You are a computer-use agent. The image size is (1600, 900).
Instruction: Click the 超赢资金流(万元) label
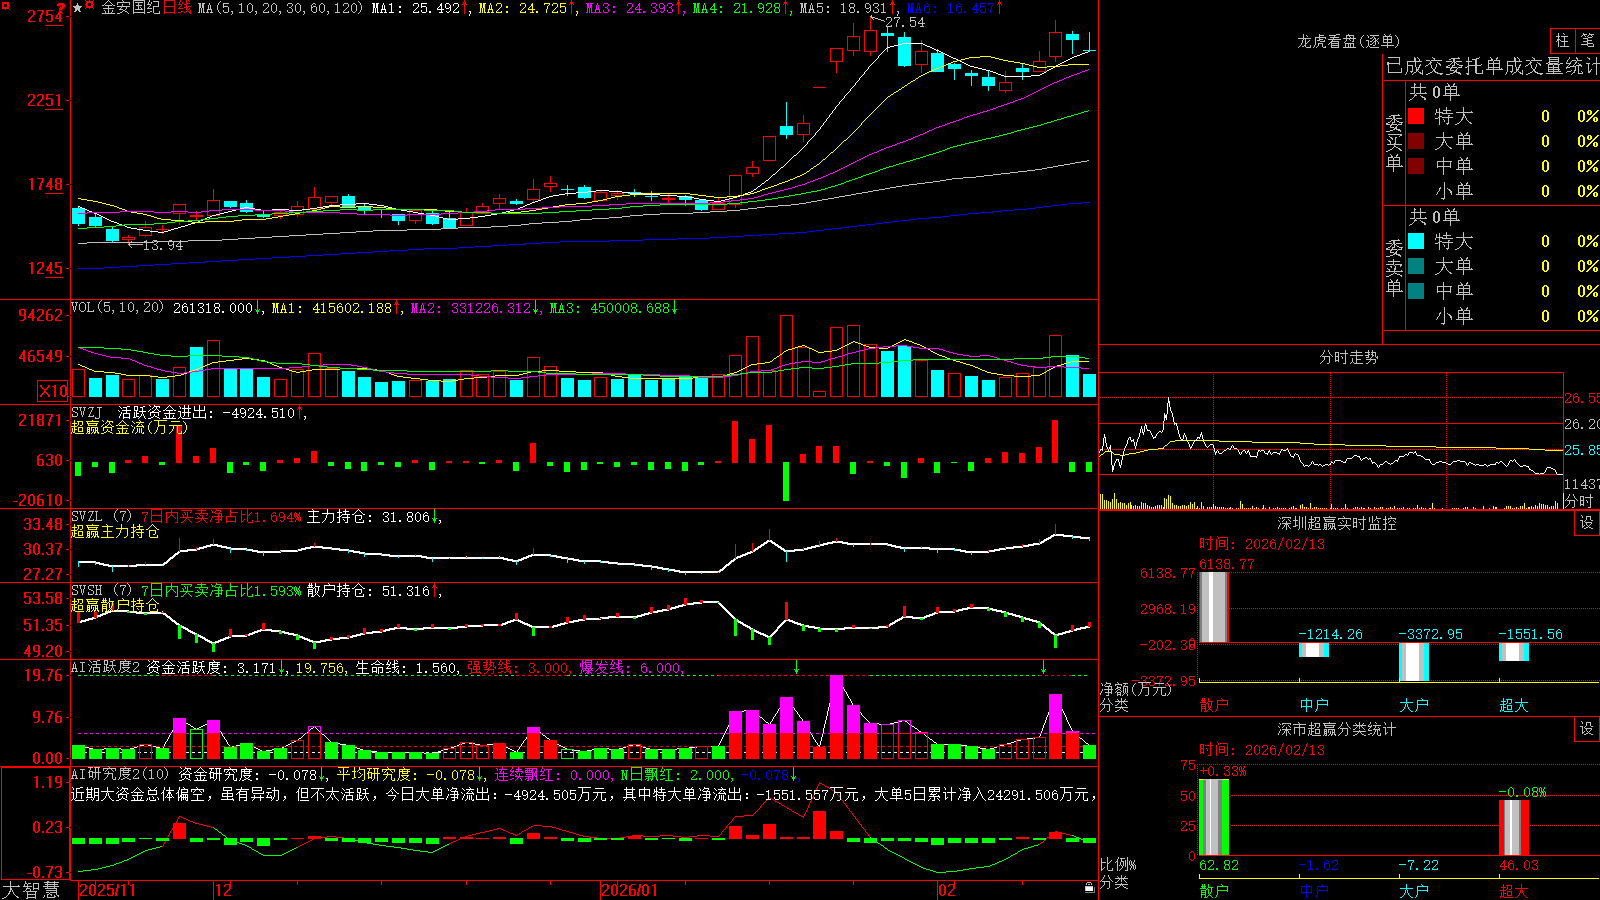(x=129, y=427)
